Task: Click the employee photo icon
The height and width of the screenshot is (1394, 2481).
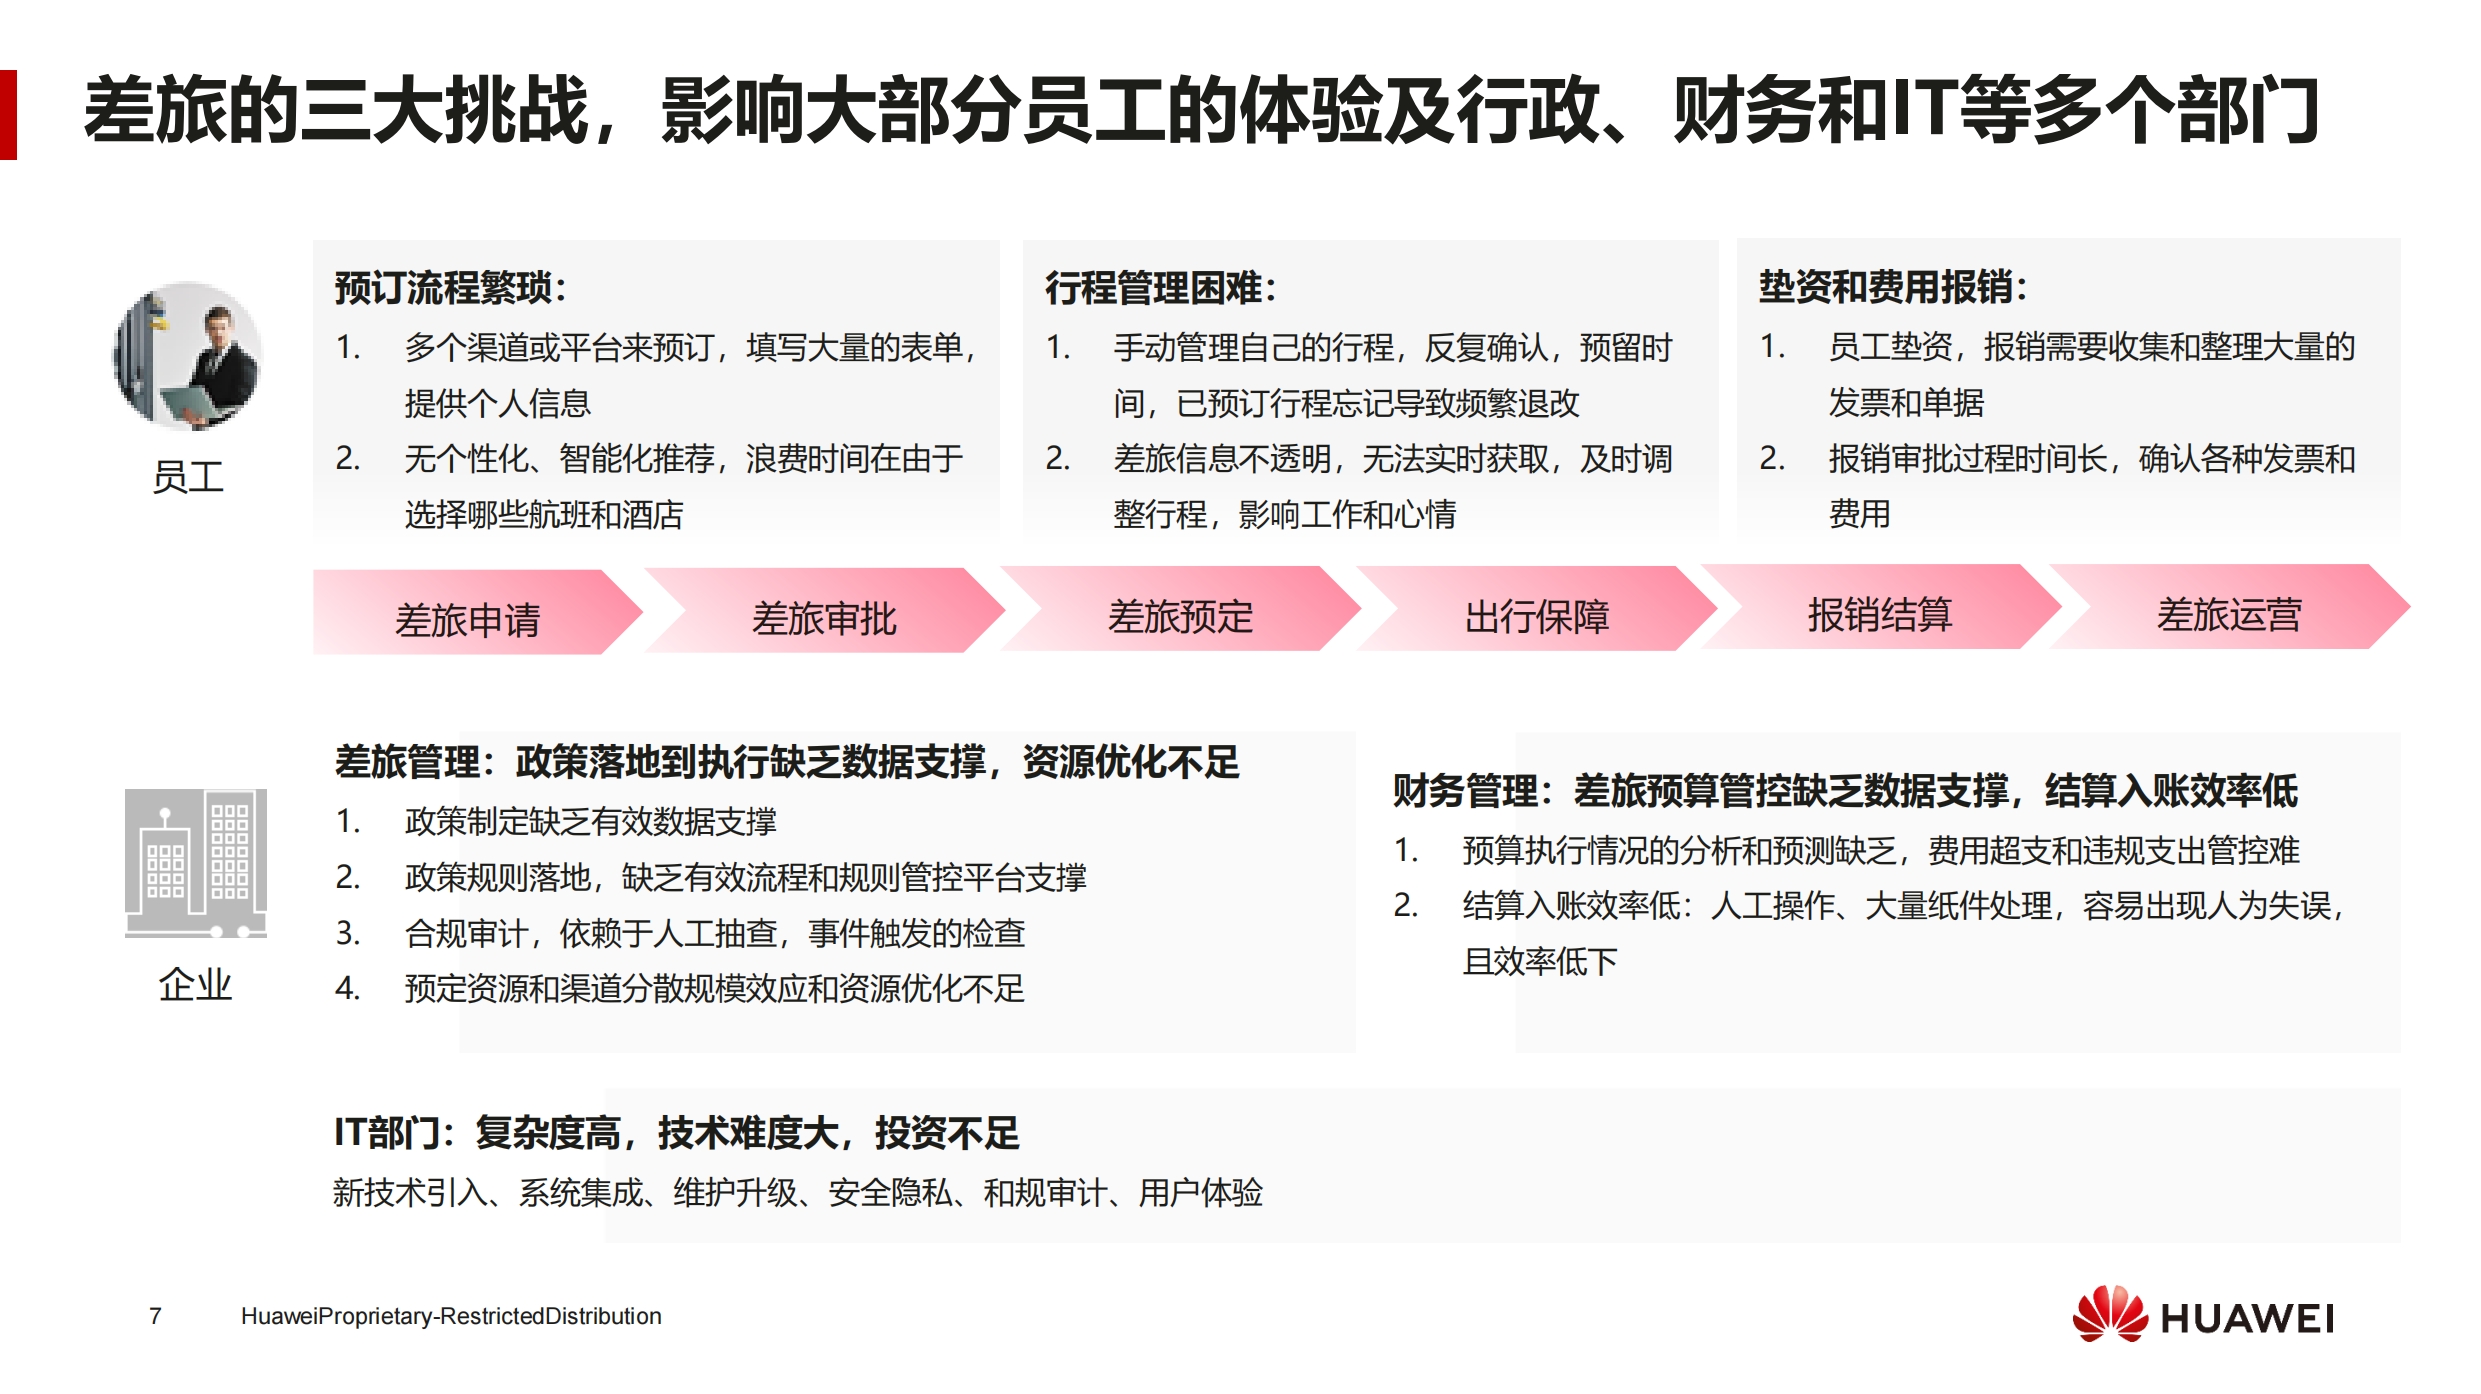Action: tap(187, 356)
